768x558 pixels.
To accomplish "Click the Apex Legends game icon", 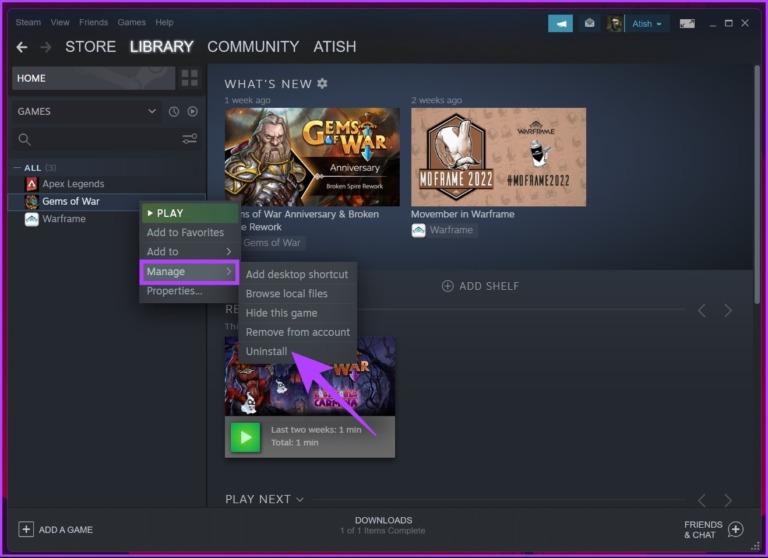I will (x=32, y=184).
